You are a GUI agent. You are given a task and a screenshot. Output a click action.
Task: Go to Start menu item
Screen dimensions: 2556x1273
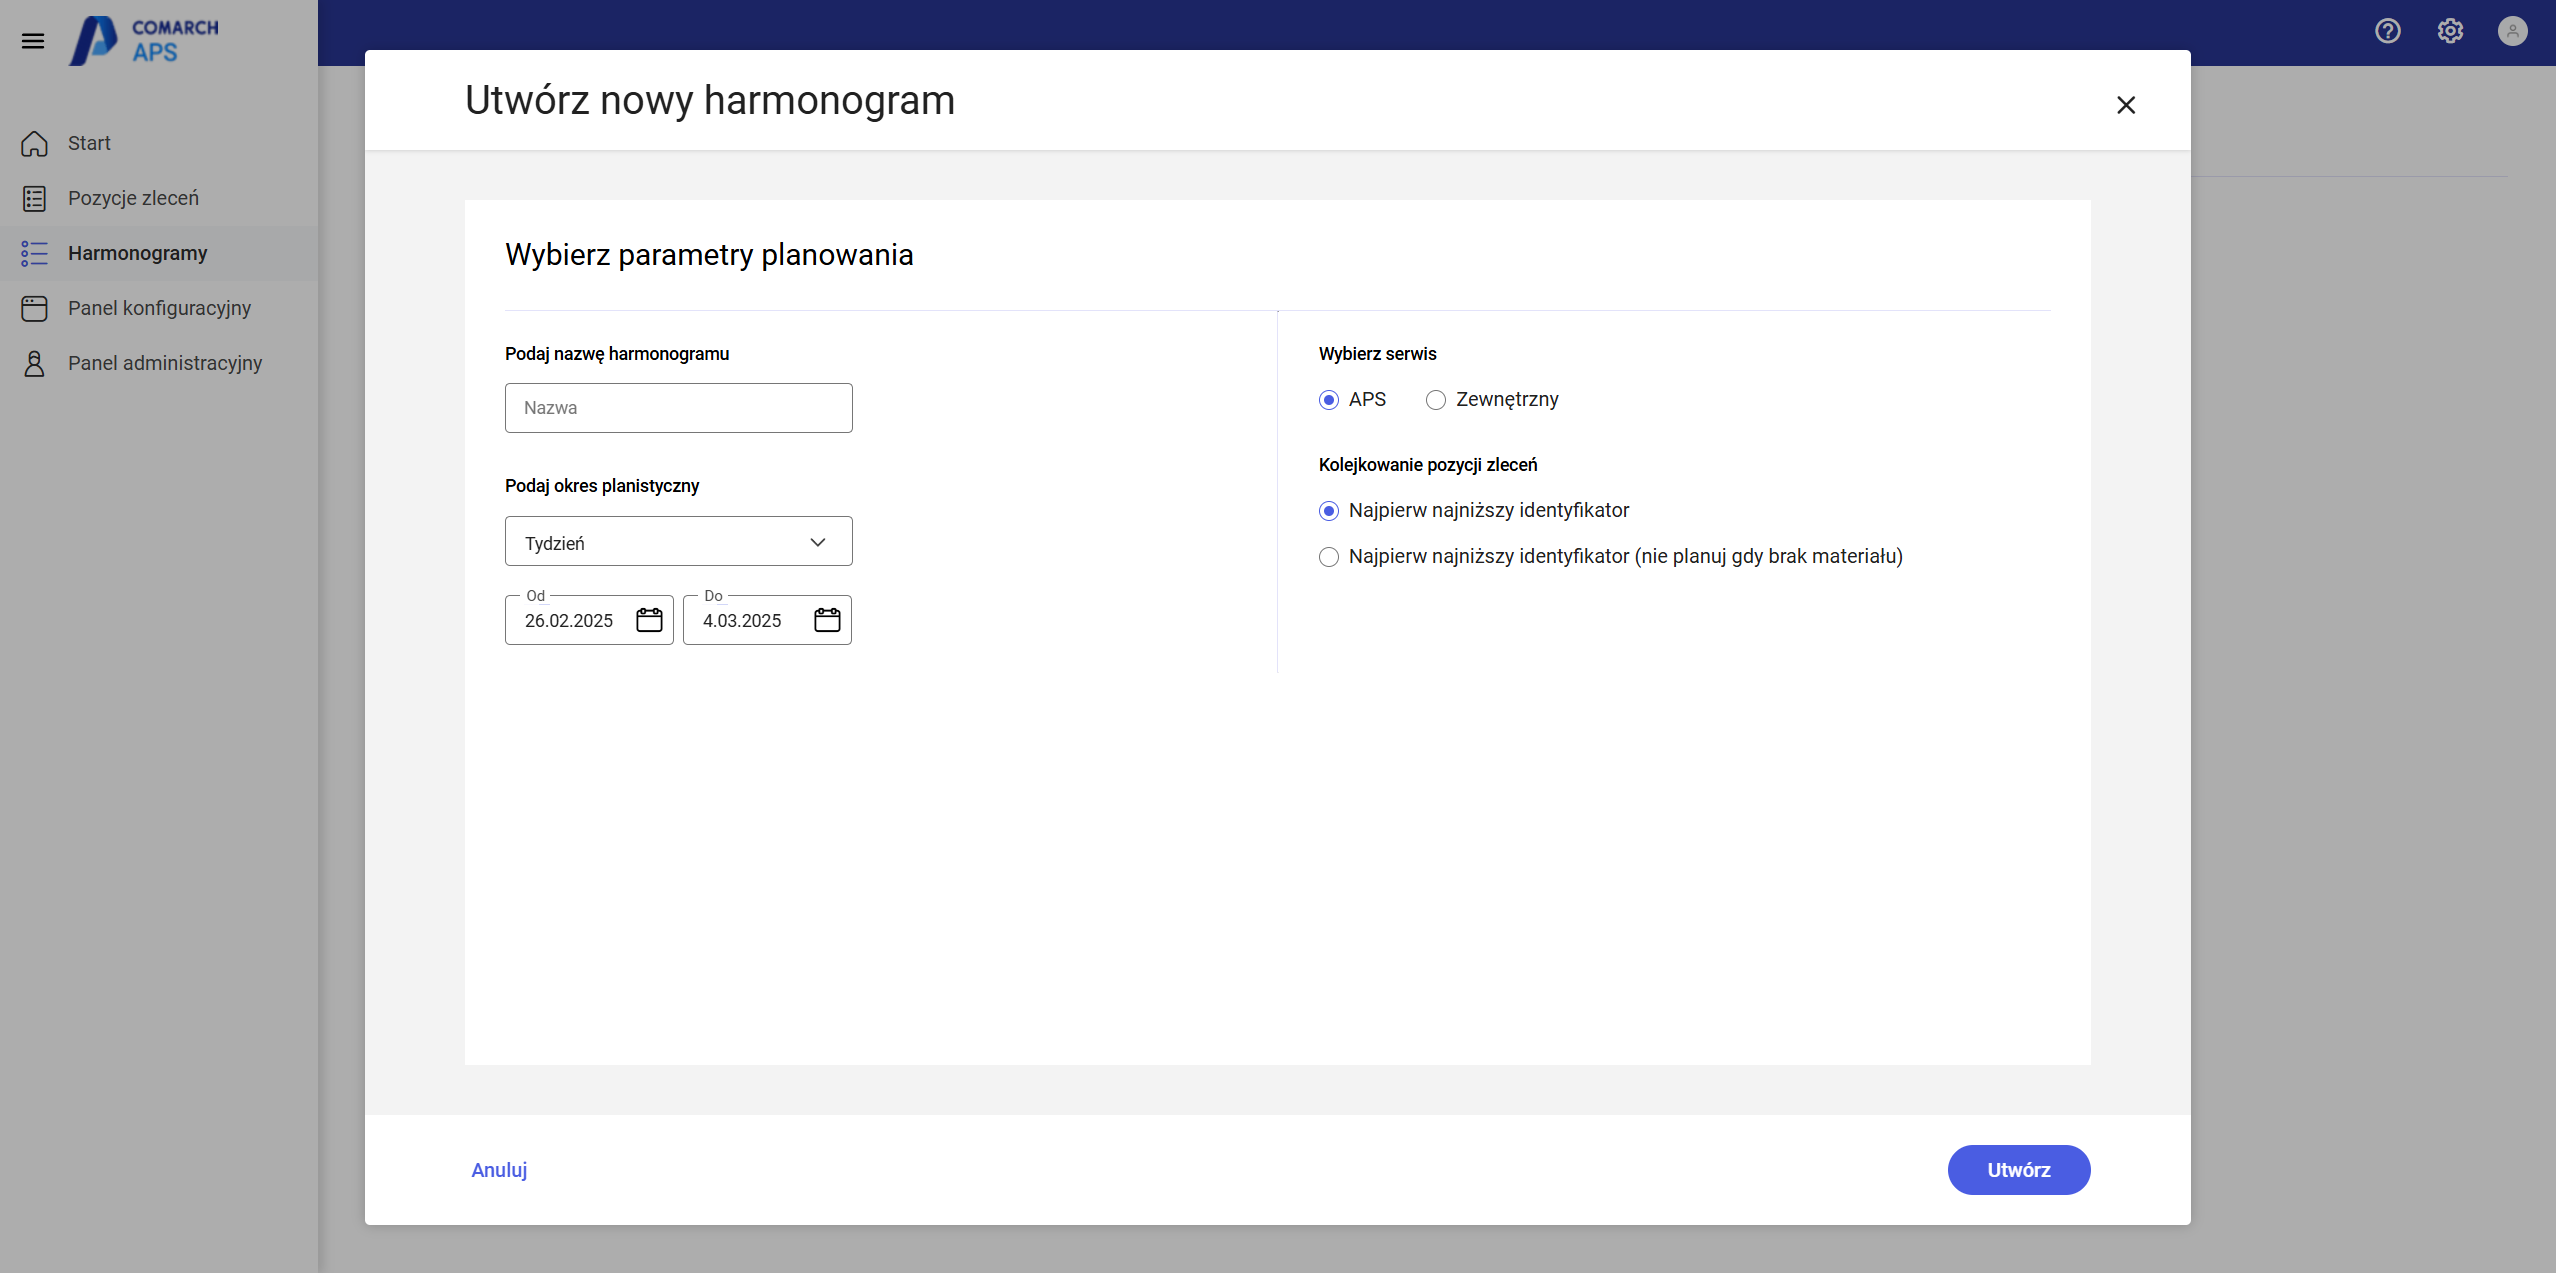coord(159,143)
